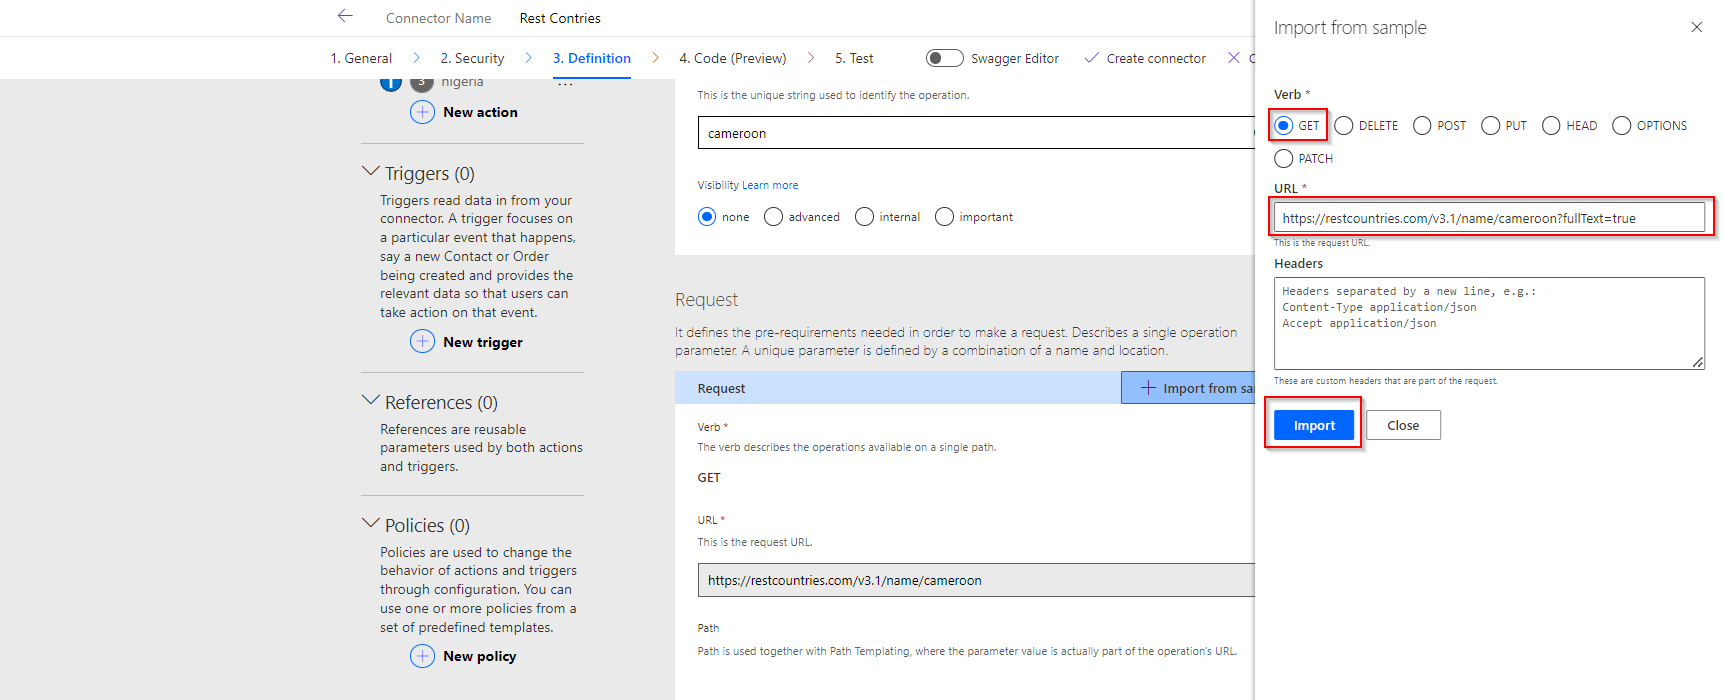Screen dimensions: 1724x700
Task: Collapse the References section
Action: point(370,401)
